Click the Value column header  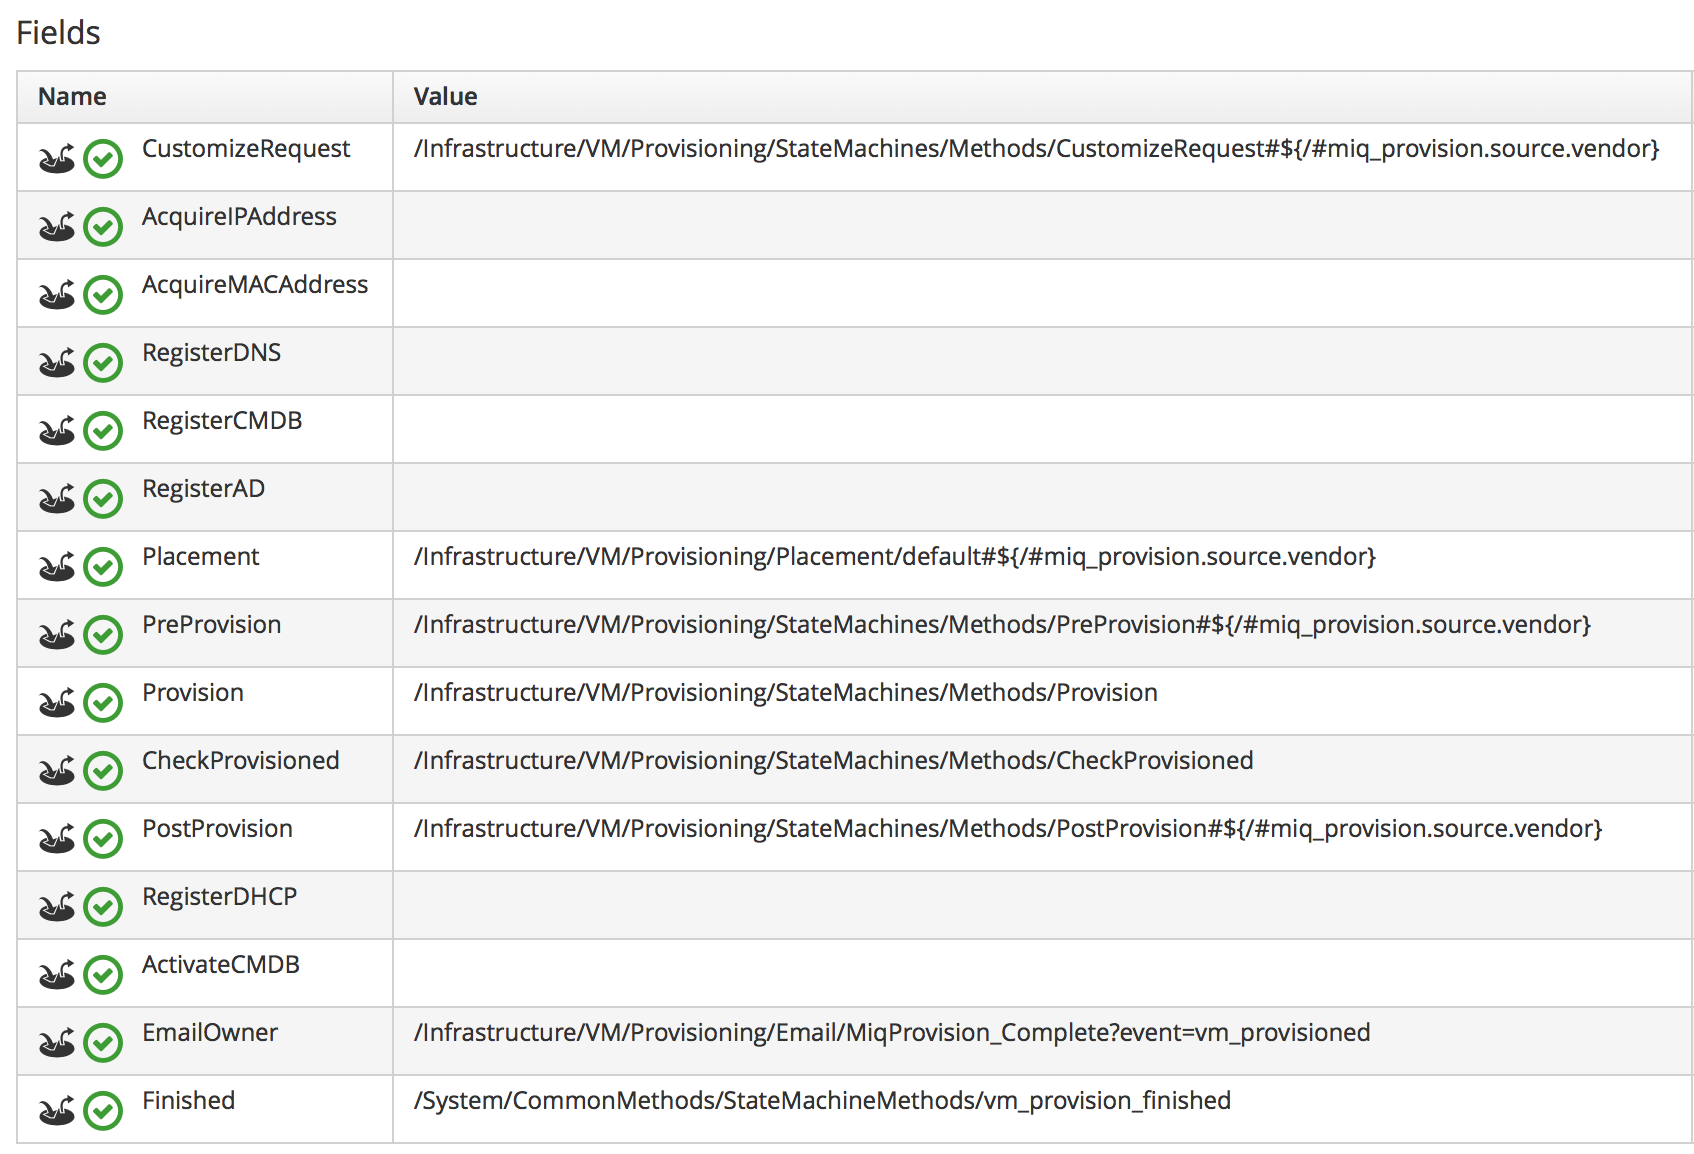(x=445, y=97)
